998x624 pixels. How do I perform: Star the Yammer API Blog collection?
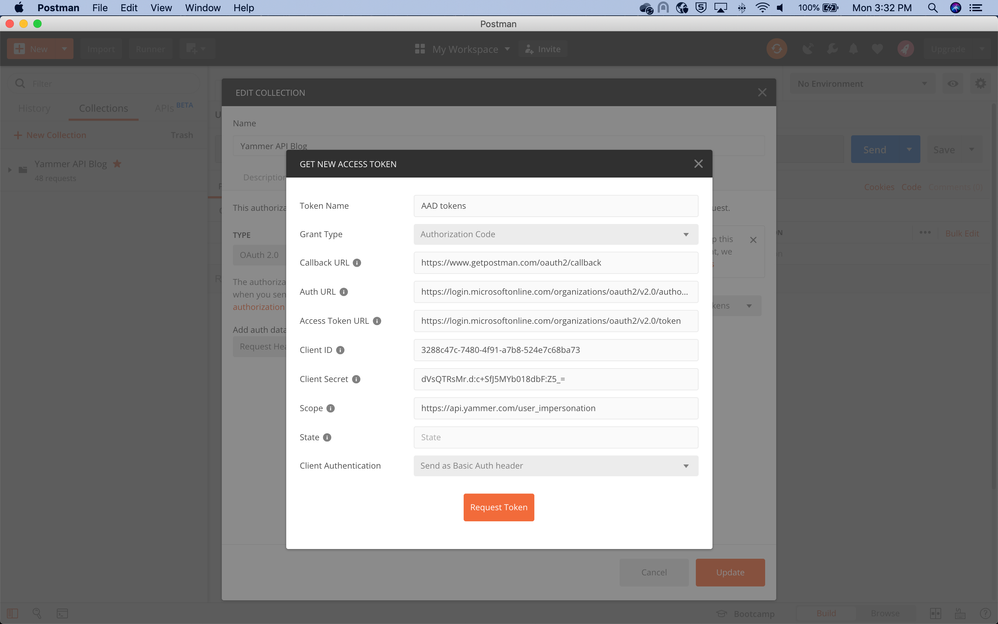(117, 164)
